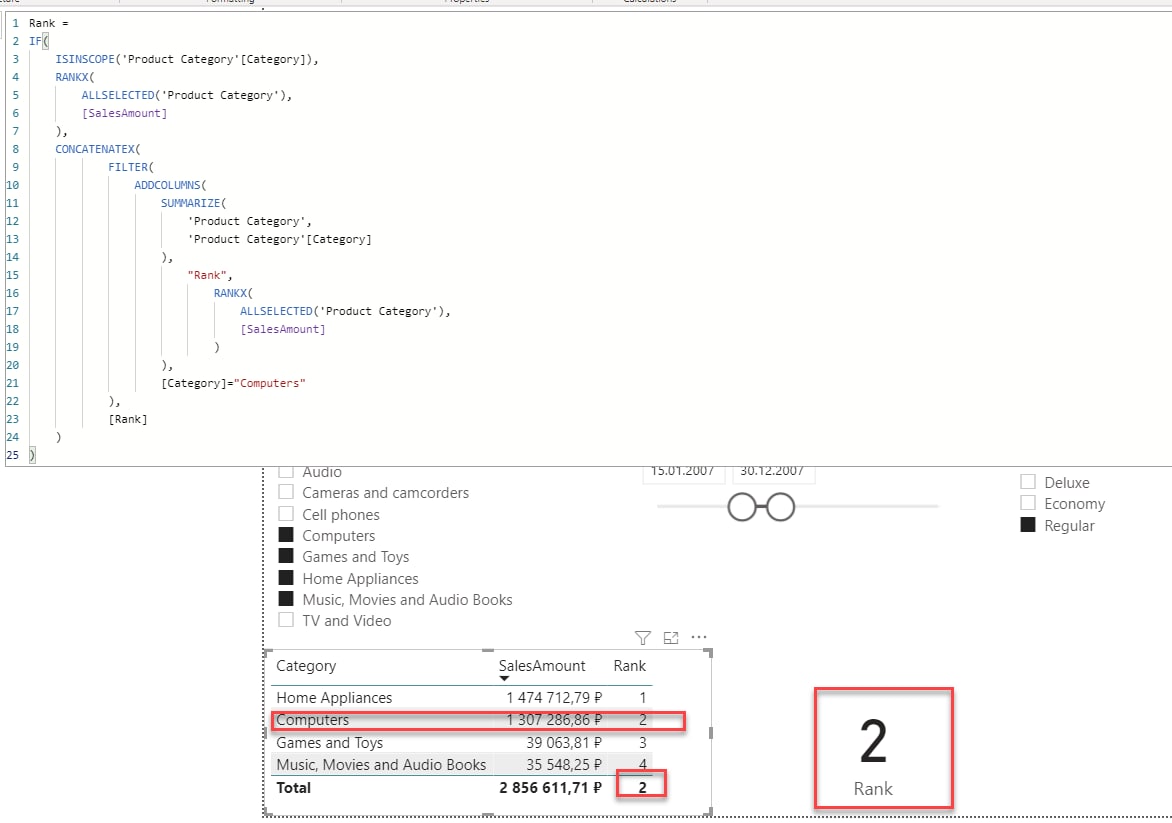Edit start date field 15.01.2007
1172x823 pixels.
tap(683, 472)
